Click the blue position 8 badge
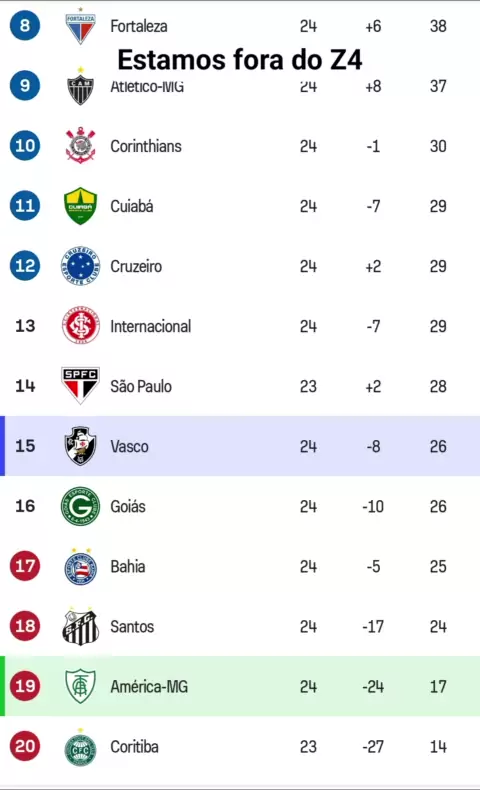Image resolution: width=480 pixels, height=790 pixels. [25, 25]
